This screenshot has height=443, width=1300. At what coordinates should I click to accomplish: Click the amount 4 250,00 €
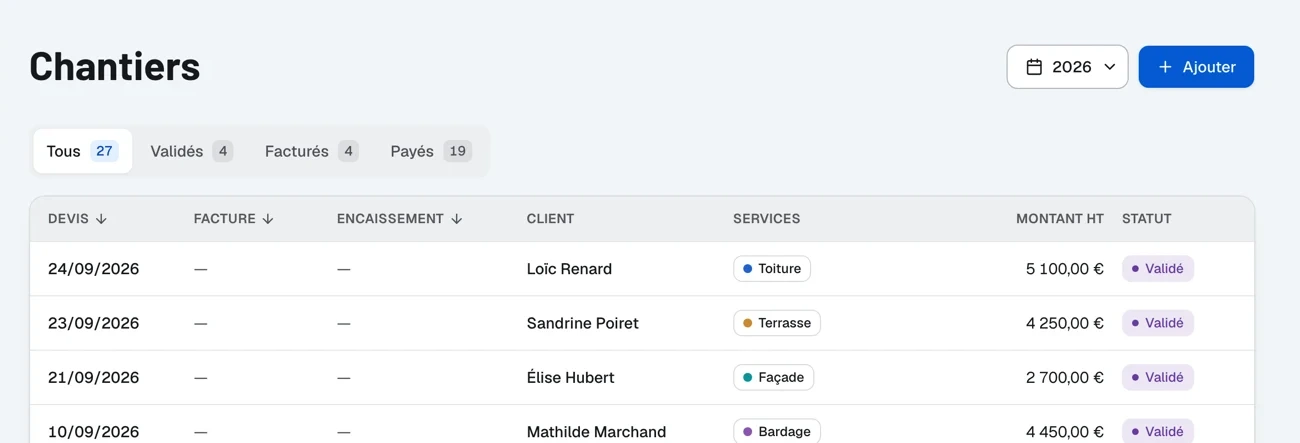pos(1065,323)
